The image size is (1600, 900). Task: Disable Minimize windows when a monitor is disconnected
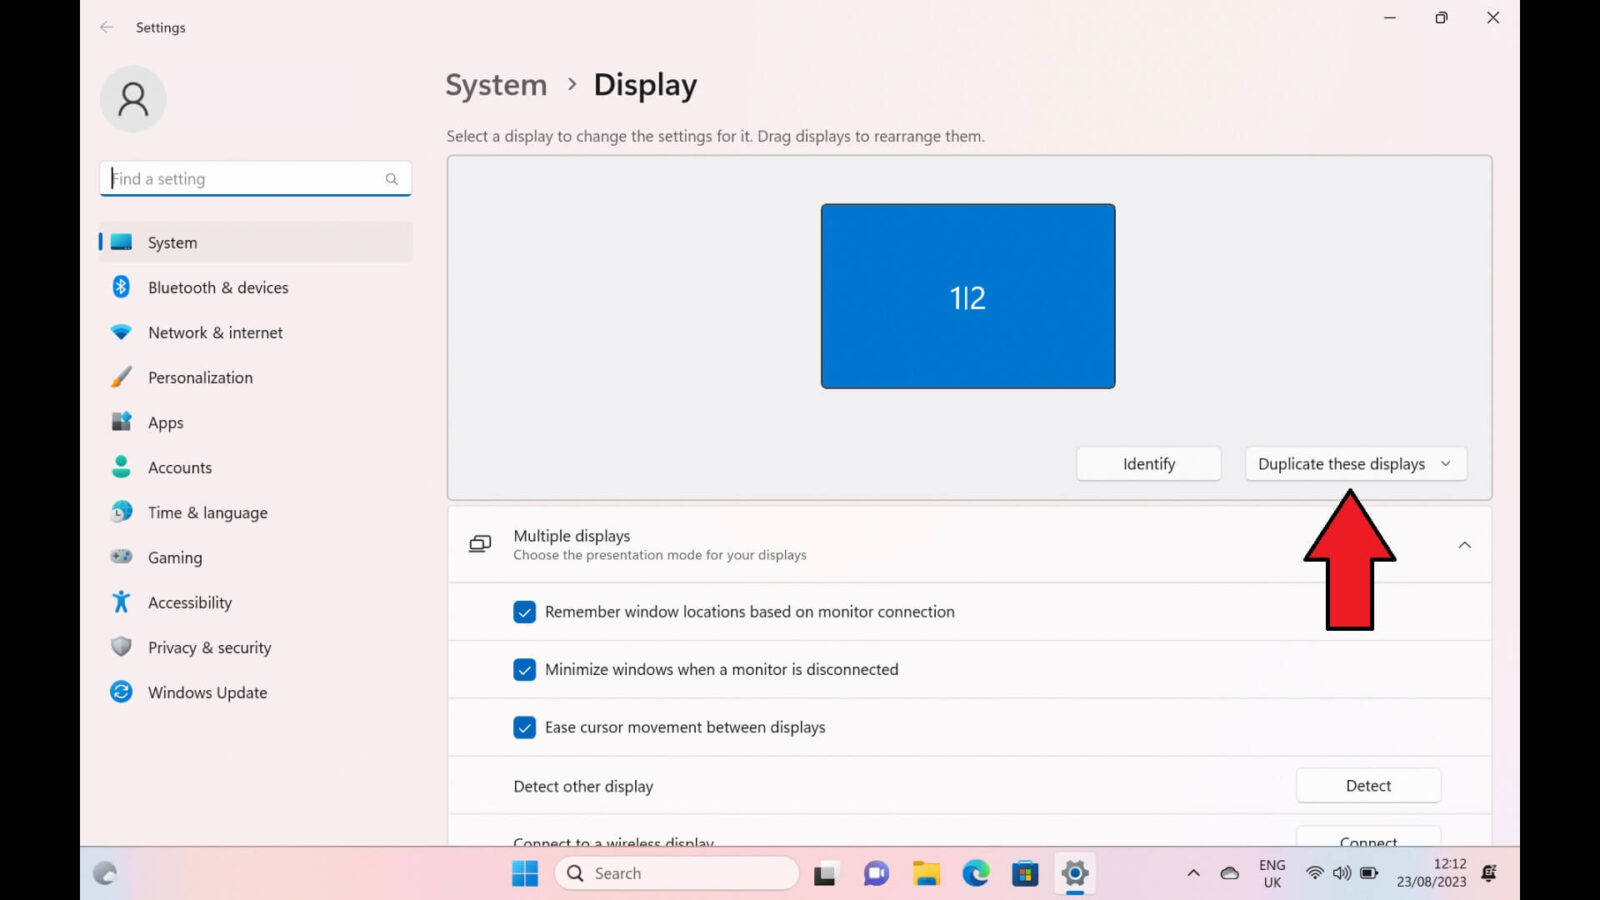point(525,669)
